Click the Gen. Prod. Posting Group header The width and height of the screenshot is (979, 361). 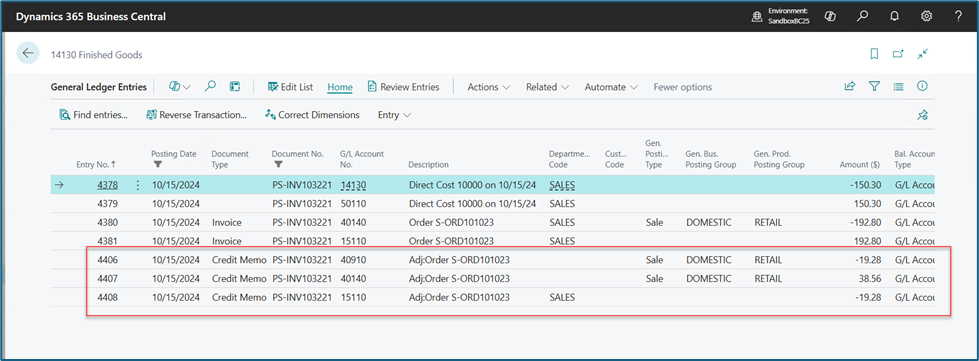point(779,159)
